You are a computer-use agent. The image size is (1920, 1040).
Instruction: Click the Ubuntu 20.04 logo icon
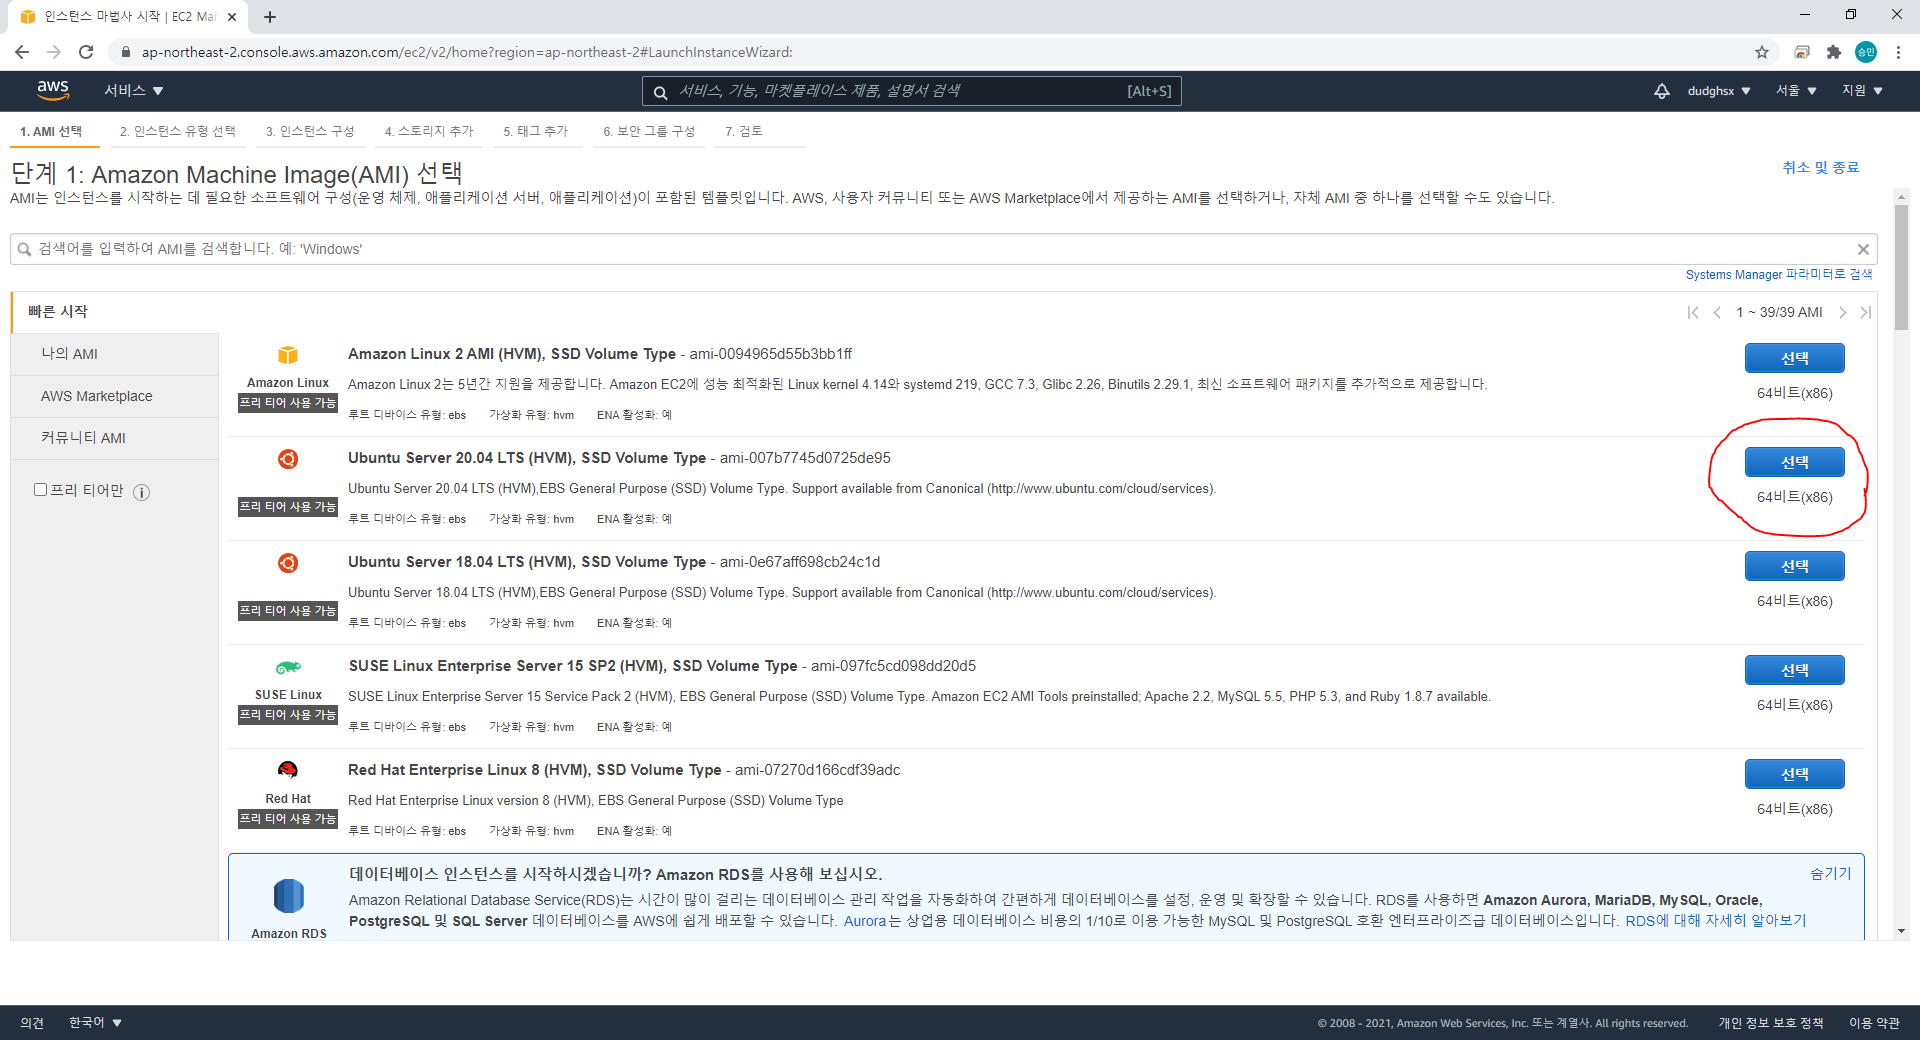[288, 459]
